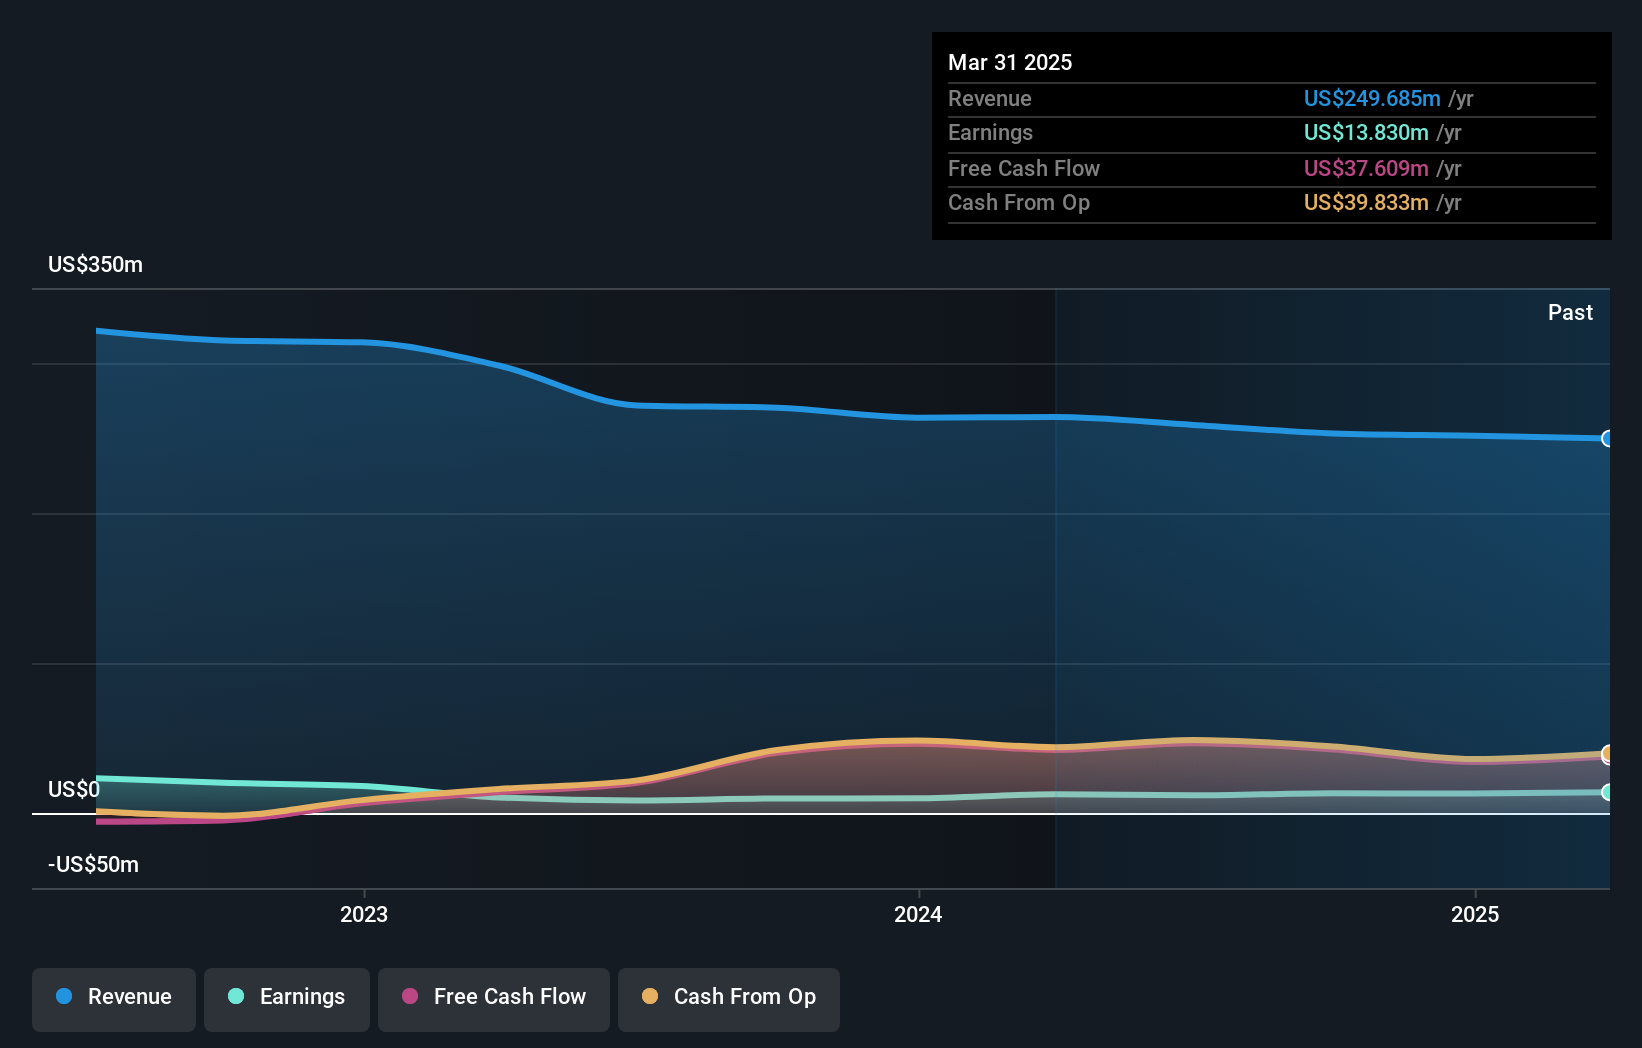Click the US$350m y-axis label

pos(95,264)
